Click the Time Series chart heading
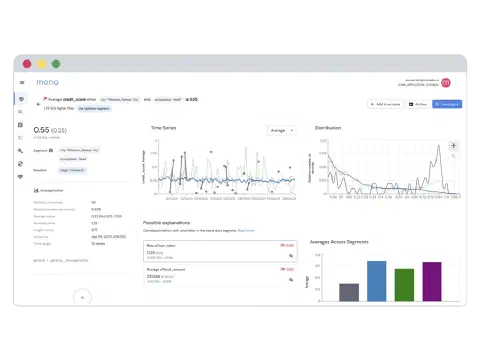 click(163, 128)
